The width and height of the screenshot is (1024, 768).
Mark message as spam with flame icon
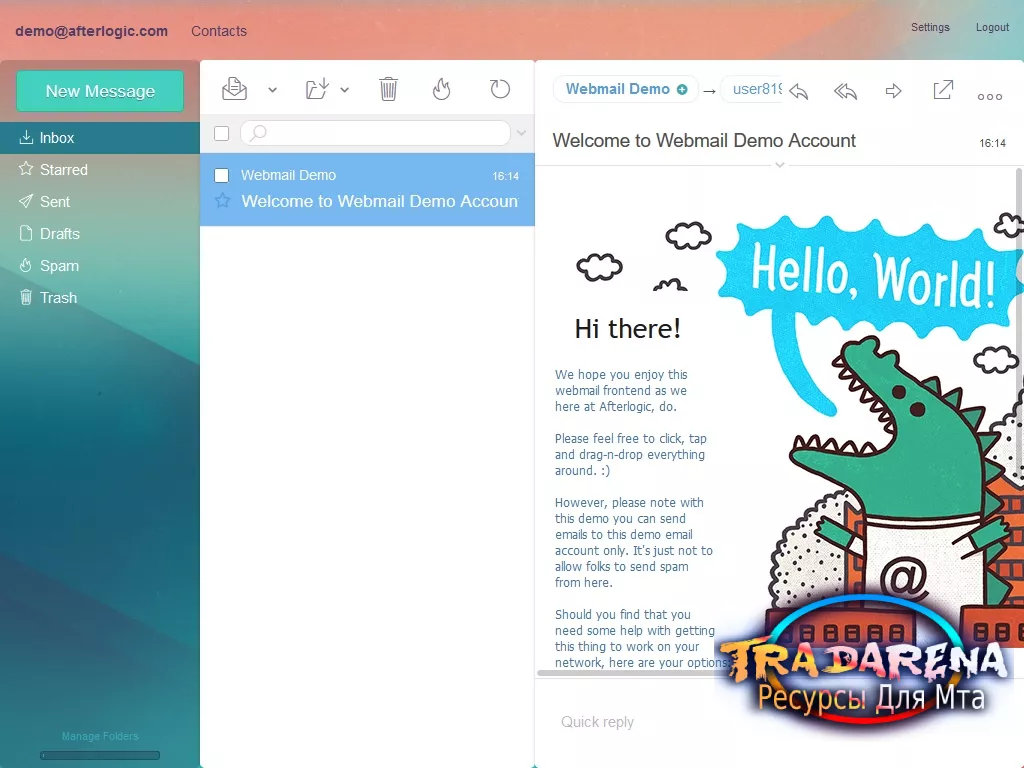[x=441, y=89]
